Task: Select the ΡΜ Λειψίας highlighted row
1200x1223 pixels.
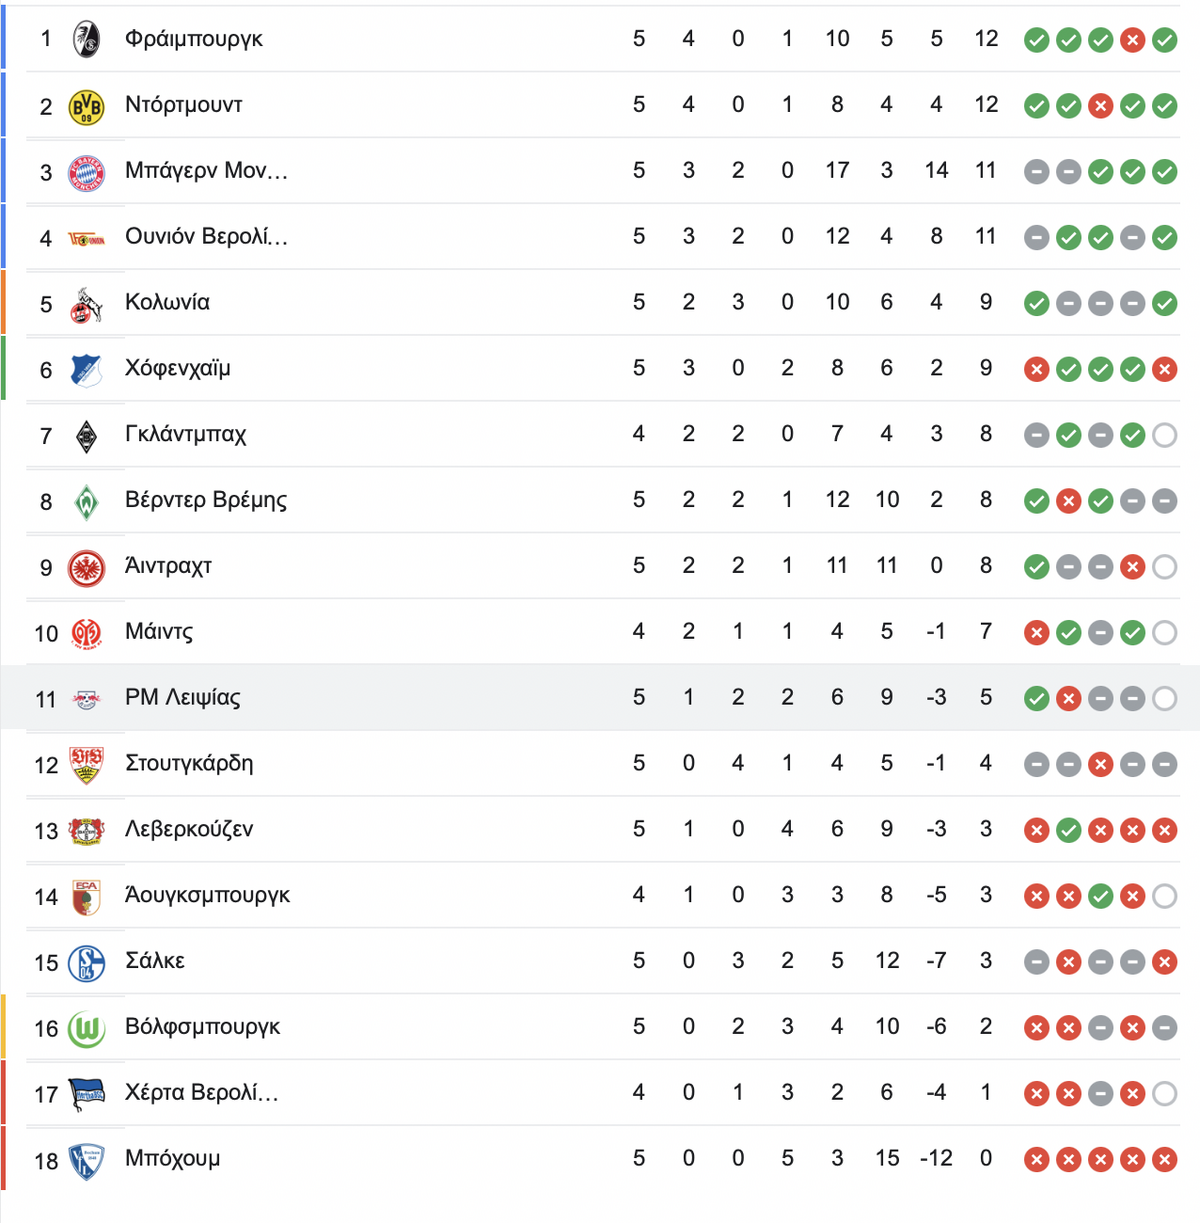Action: click(600, 697)
